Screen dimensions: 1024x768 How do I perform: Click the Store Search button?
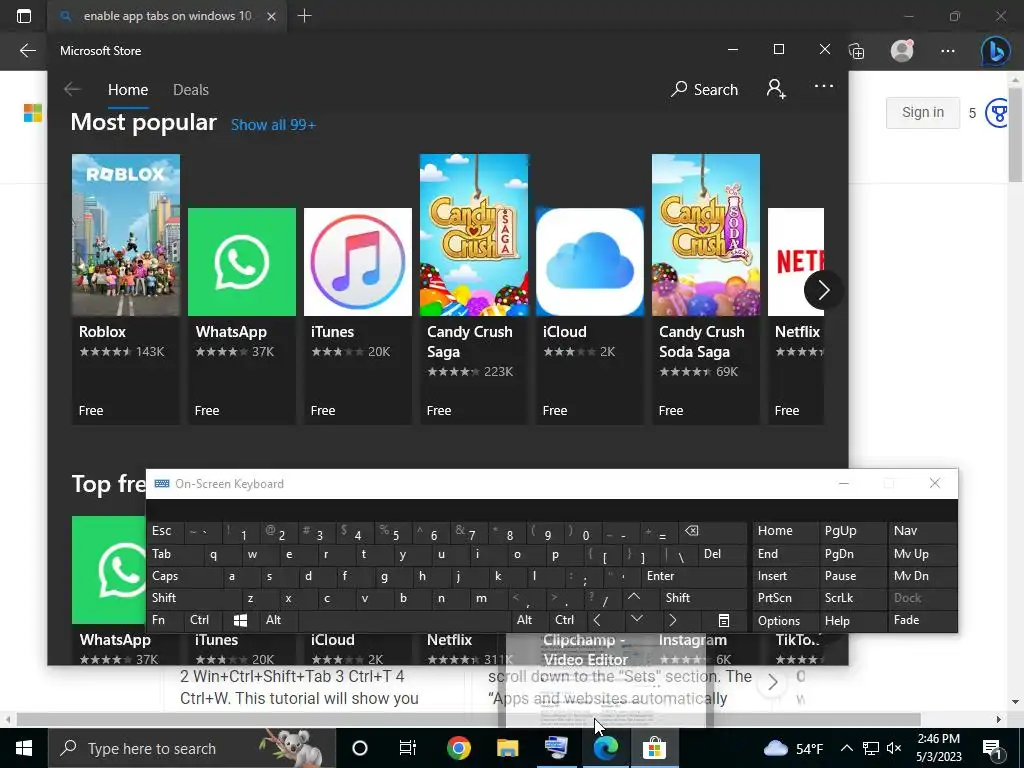[705, 89]
